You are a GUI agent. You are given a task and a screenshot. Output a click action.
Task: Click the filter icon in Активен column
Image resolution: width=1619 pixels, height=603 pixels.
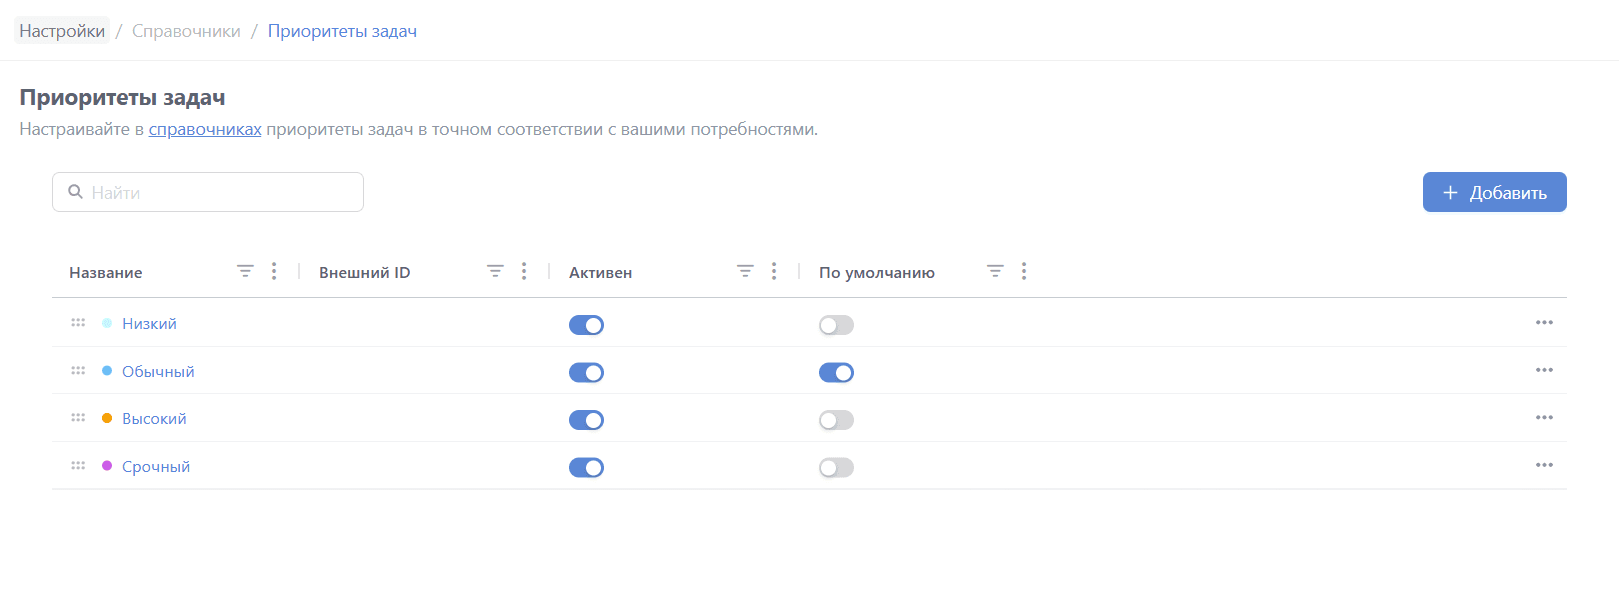pos(745,271)
